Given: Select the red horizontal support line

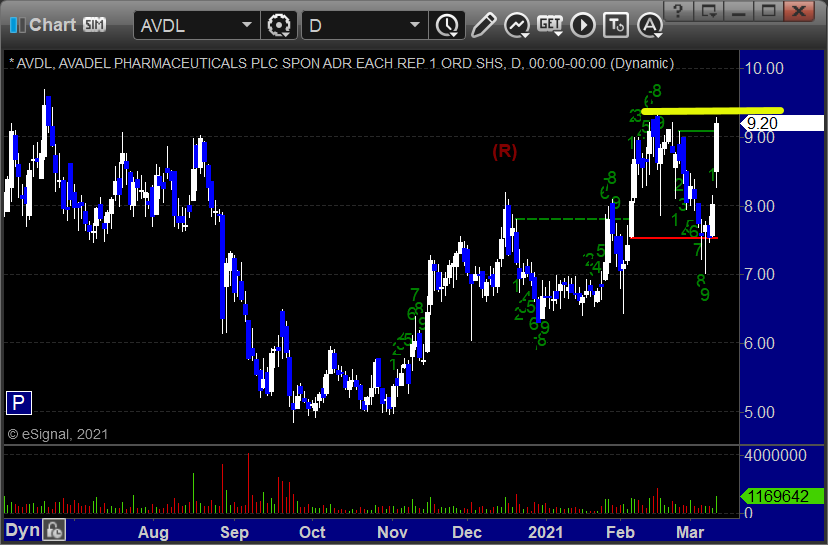Looking at the screenshot, I should pyautogui.click(x=674, y=238).
